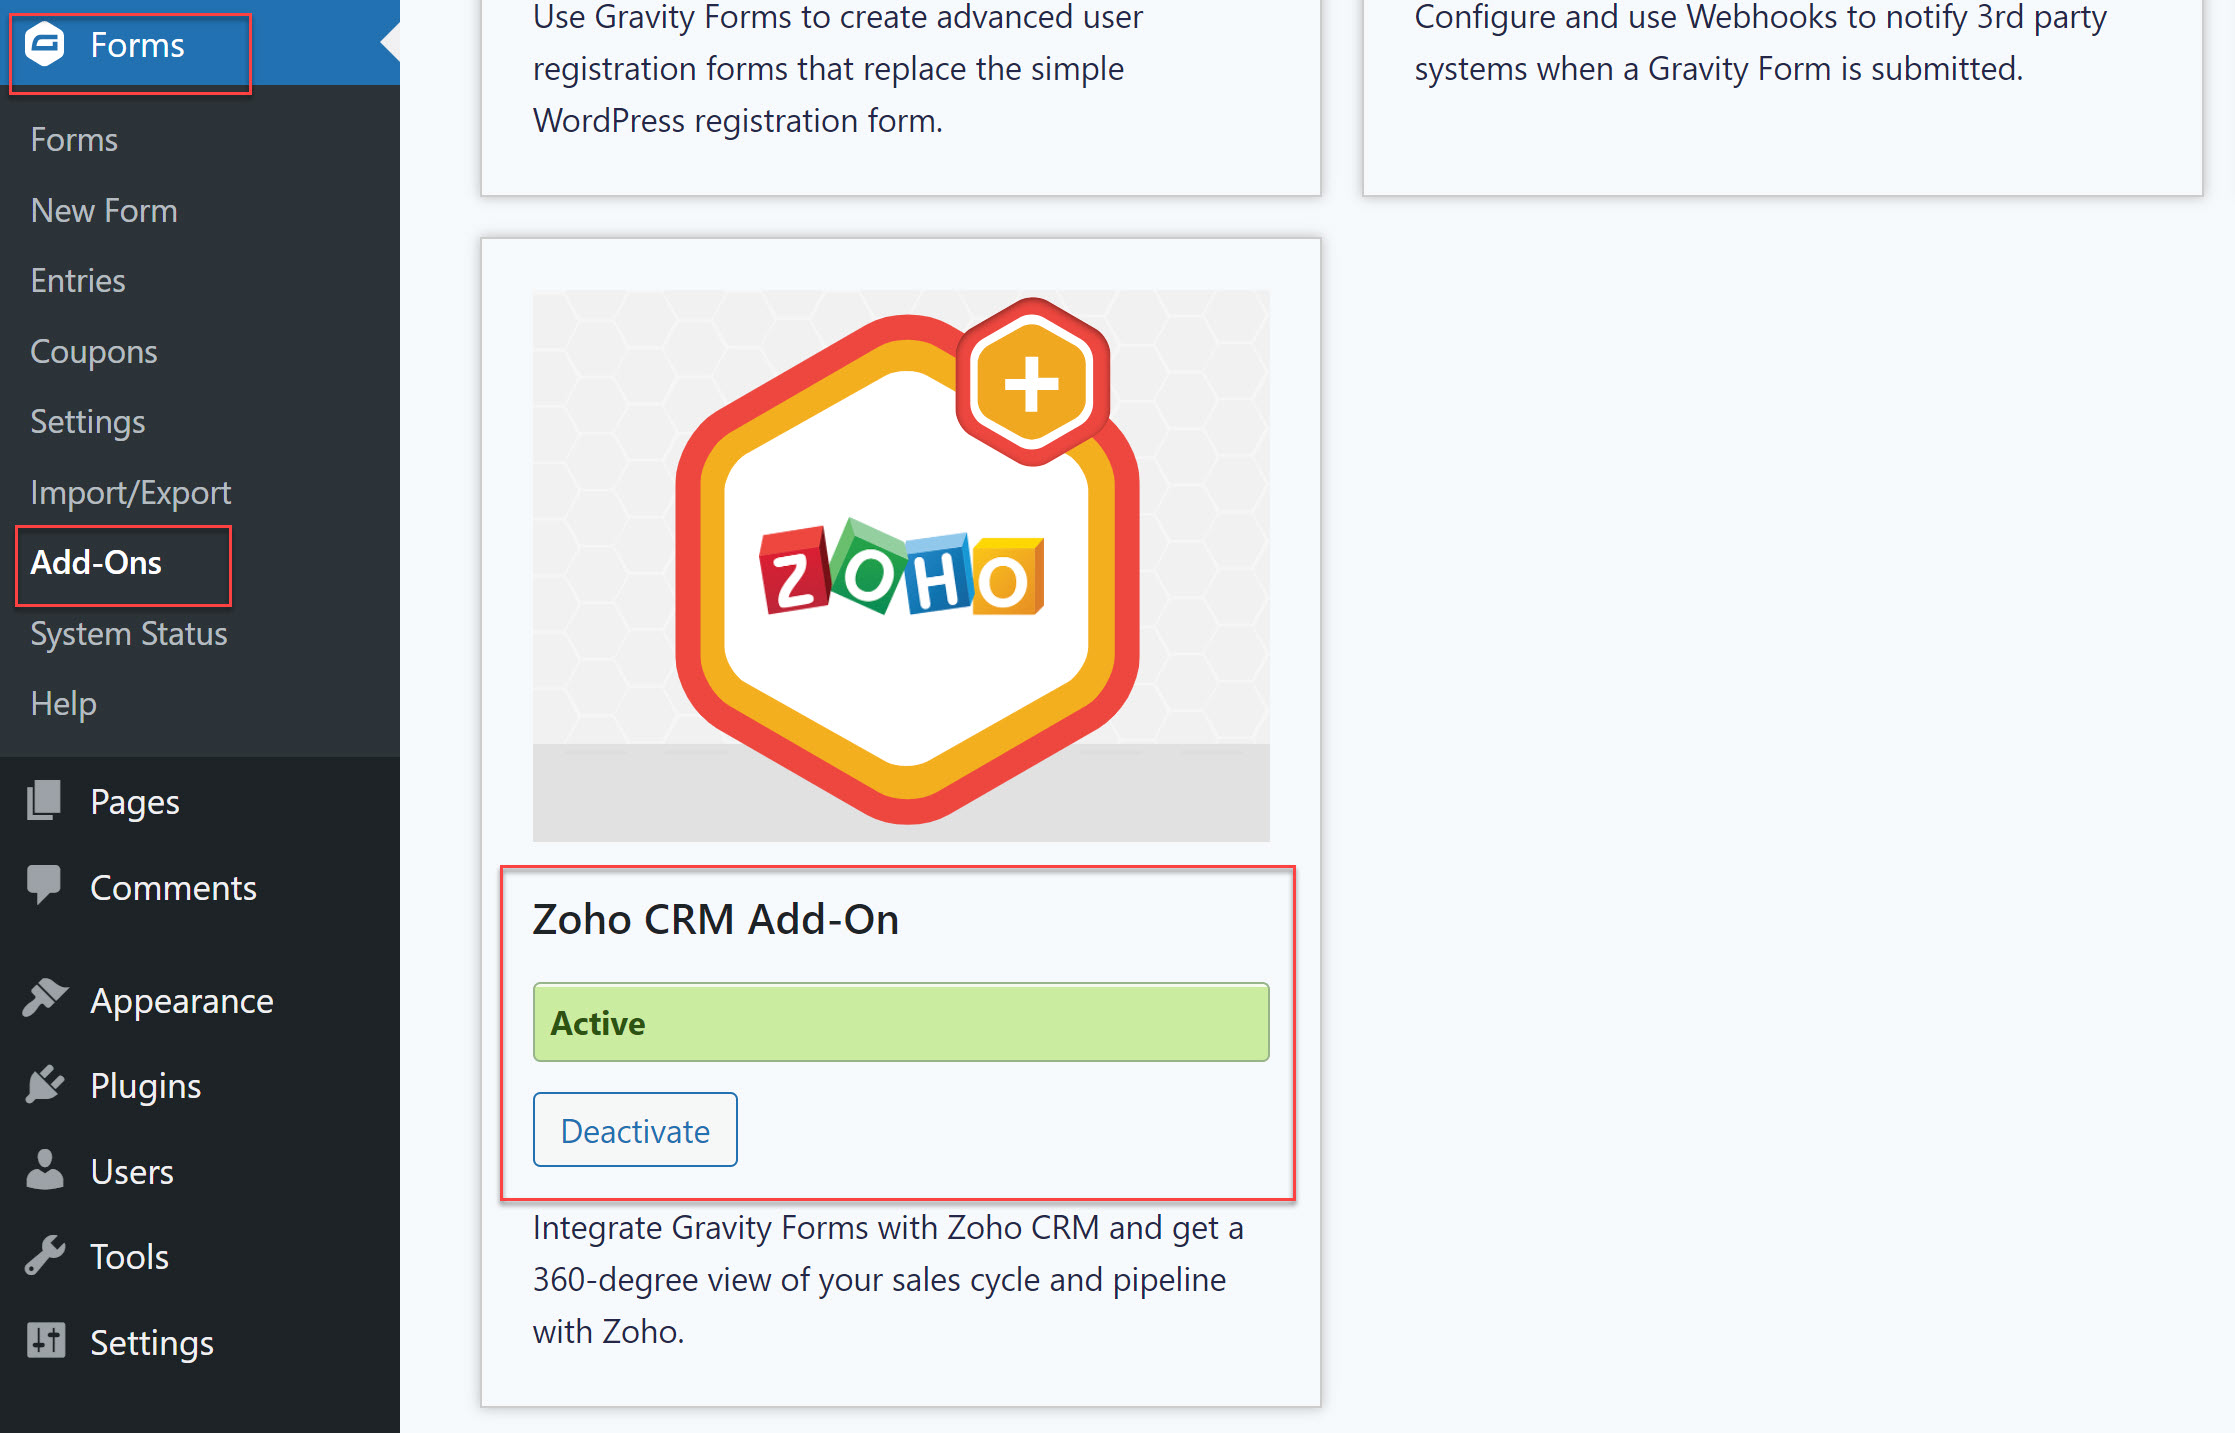Open Import/Export submenu item
Viewport: 2235px width, 1433px height.
tap(131, 493)
